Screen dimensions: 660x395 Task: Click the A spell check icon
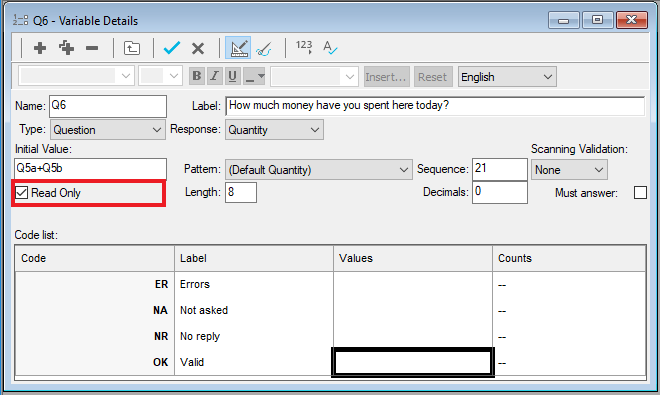[x=330, y=47]
